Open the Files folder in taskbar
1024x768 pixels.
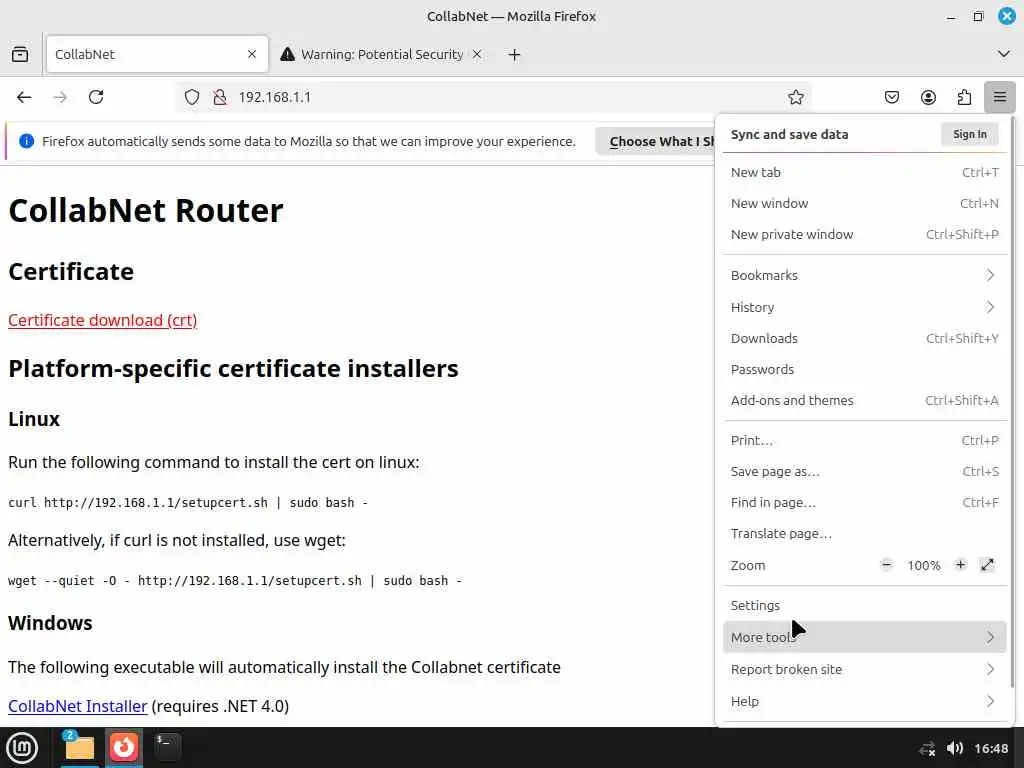pos(79,747)
